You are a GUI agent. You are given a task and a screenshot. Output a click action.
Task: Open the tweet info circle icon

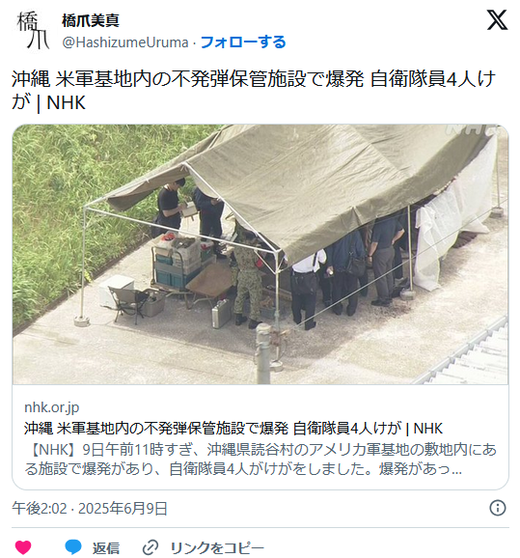[497, 507]
